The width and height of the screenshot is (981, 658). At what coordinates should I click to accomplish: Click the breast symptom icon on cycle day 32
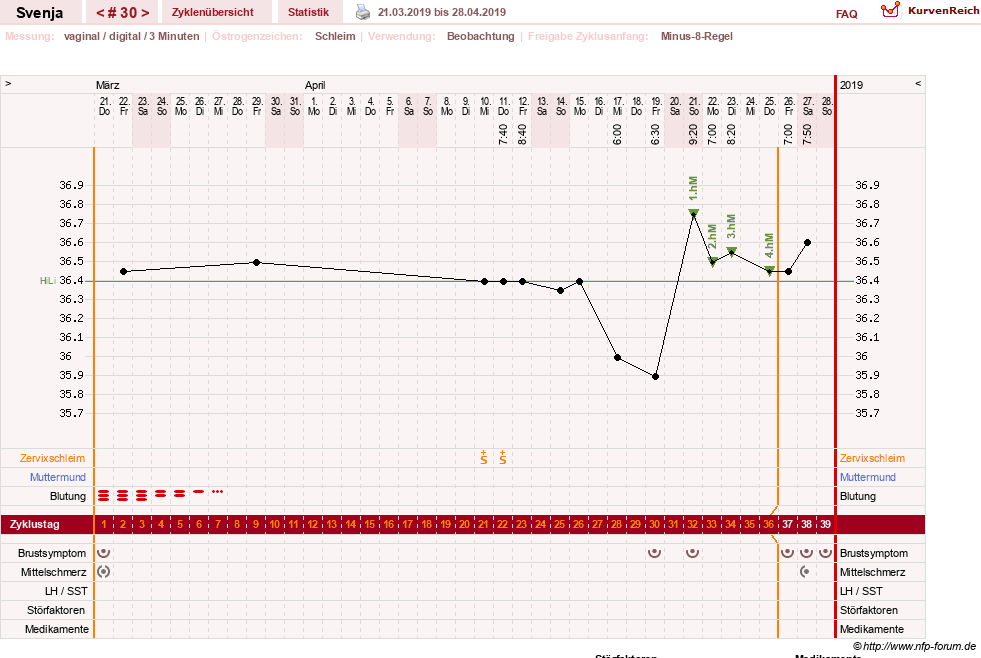[693, 553]
